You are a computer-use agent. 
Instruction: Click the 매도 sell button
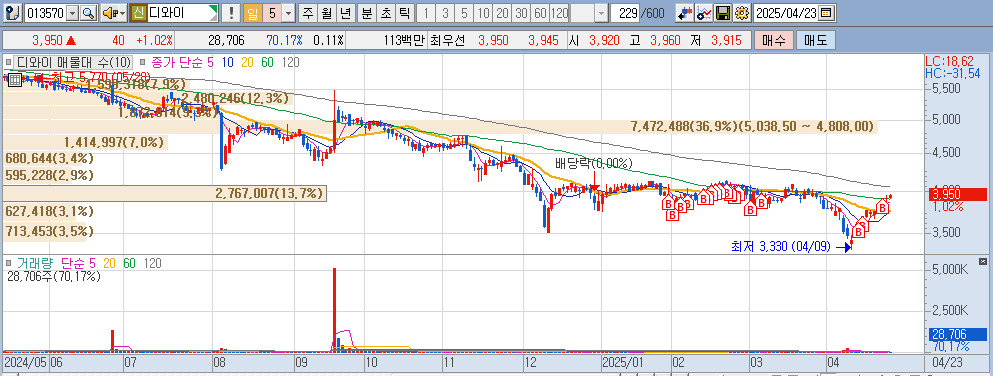coord(816,41)
